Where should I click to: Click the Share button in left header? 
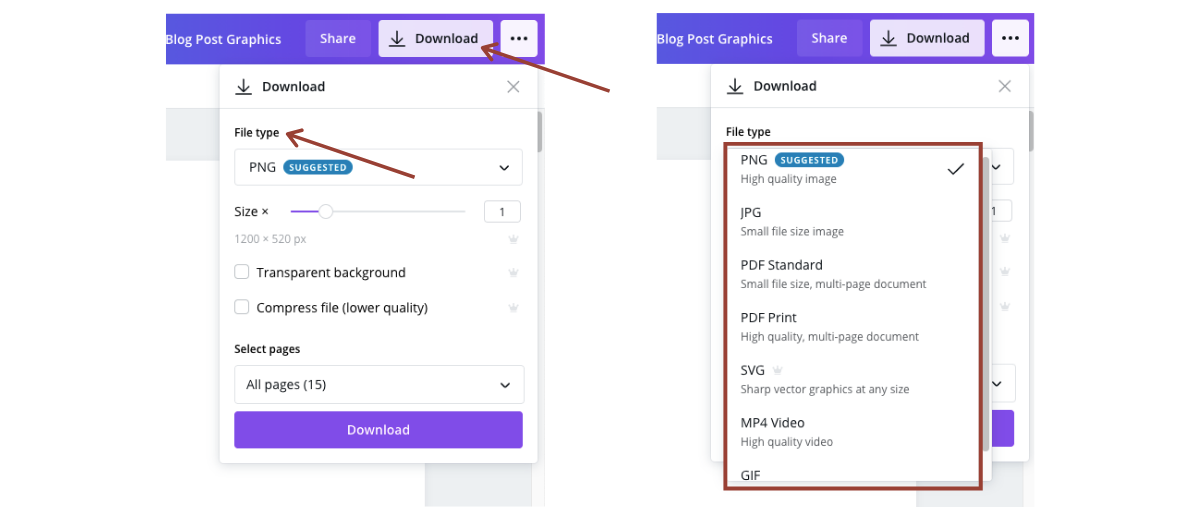click(338, 38)
